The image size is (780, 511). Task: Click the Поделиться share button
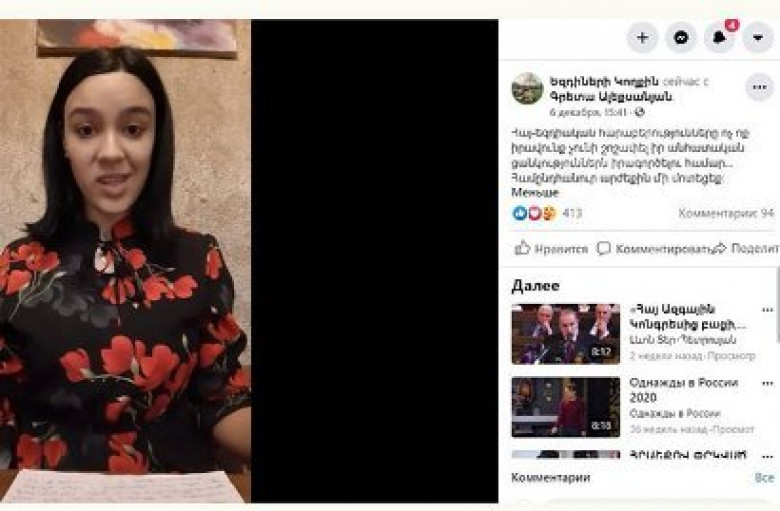pyautogui.click(x=747, y=248)
